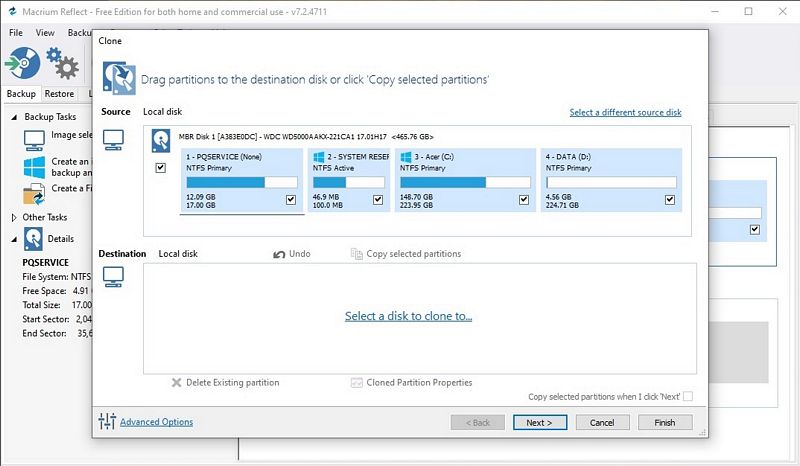Uncheck the DATA (D:) partition checkbox

(x=670, y=200)
